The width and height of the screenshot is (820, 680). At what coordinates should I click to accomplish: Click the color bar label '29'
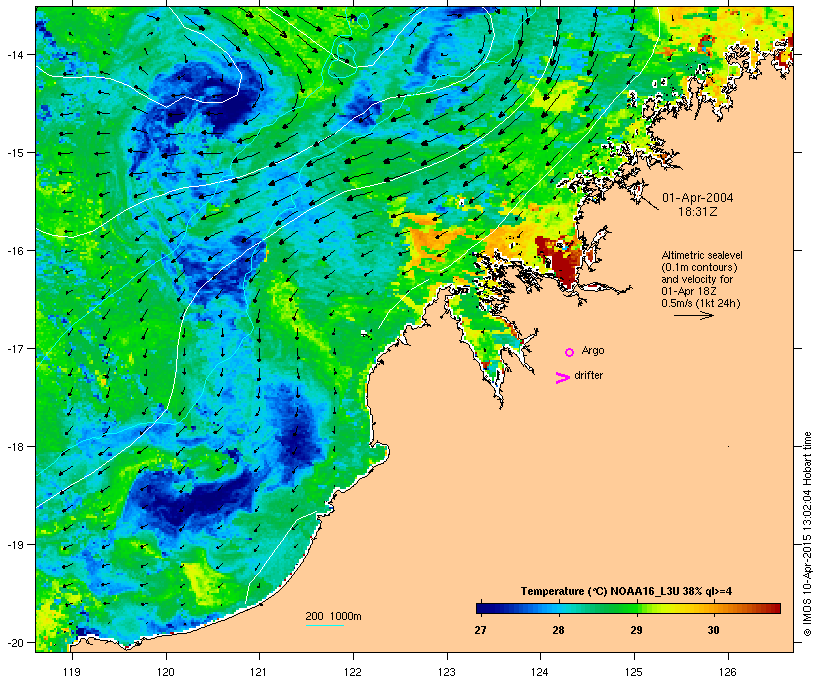point(636,630)
